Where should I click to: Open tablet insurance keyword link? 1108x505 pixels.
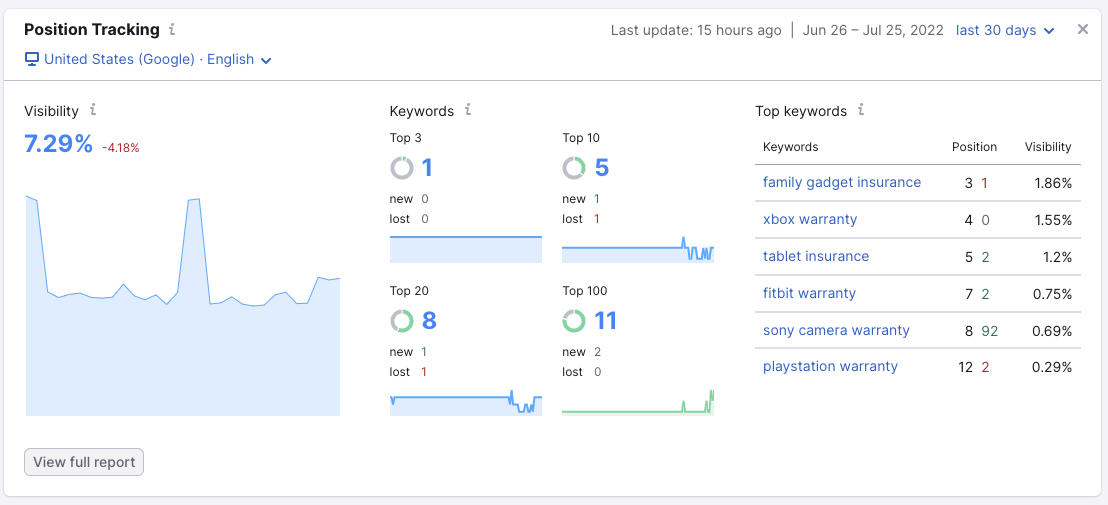pyautogui.click(x=815, y=256)
